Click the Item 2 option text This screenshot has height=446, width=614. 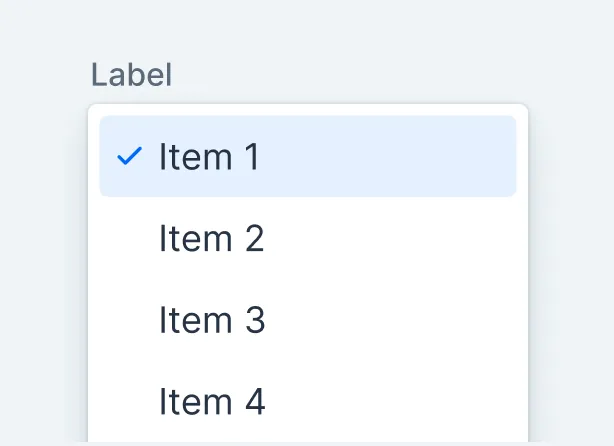pyautogui.click(x=211, y=239)
